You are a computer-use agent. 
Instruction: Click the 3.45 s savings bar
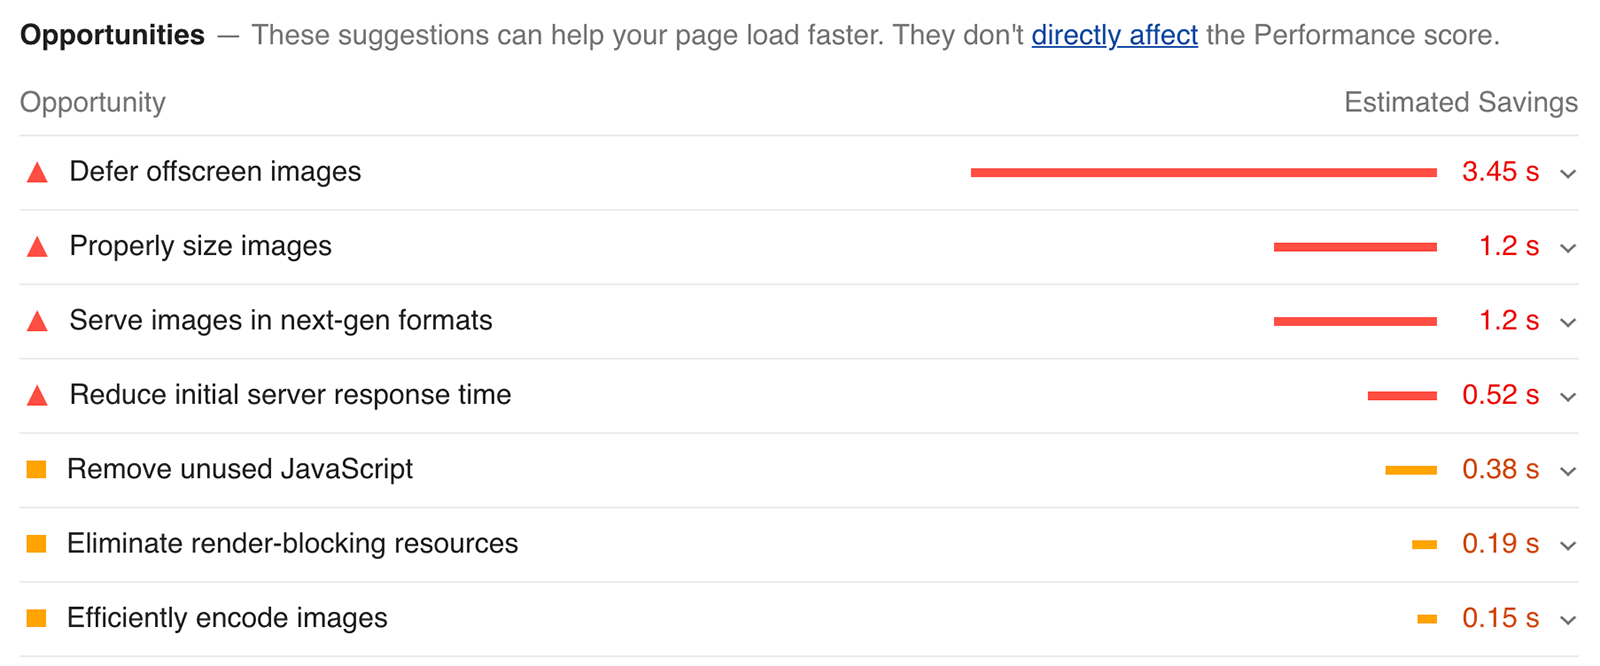coord(1204,173)
